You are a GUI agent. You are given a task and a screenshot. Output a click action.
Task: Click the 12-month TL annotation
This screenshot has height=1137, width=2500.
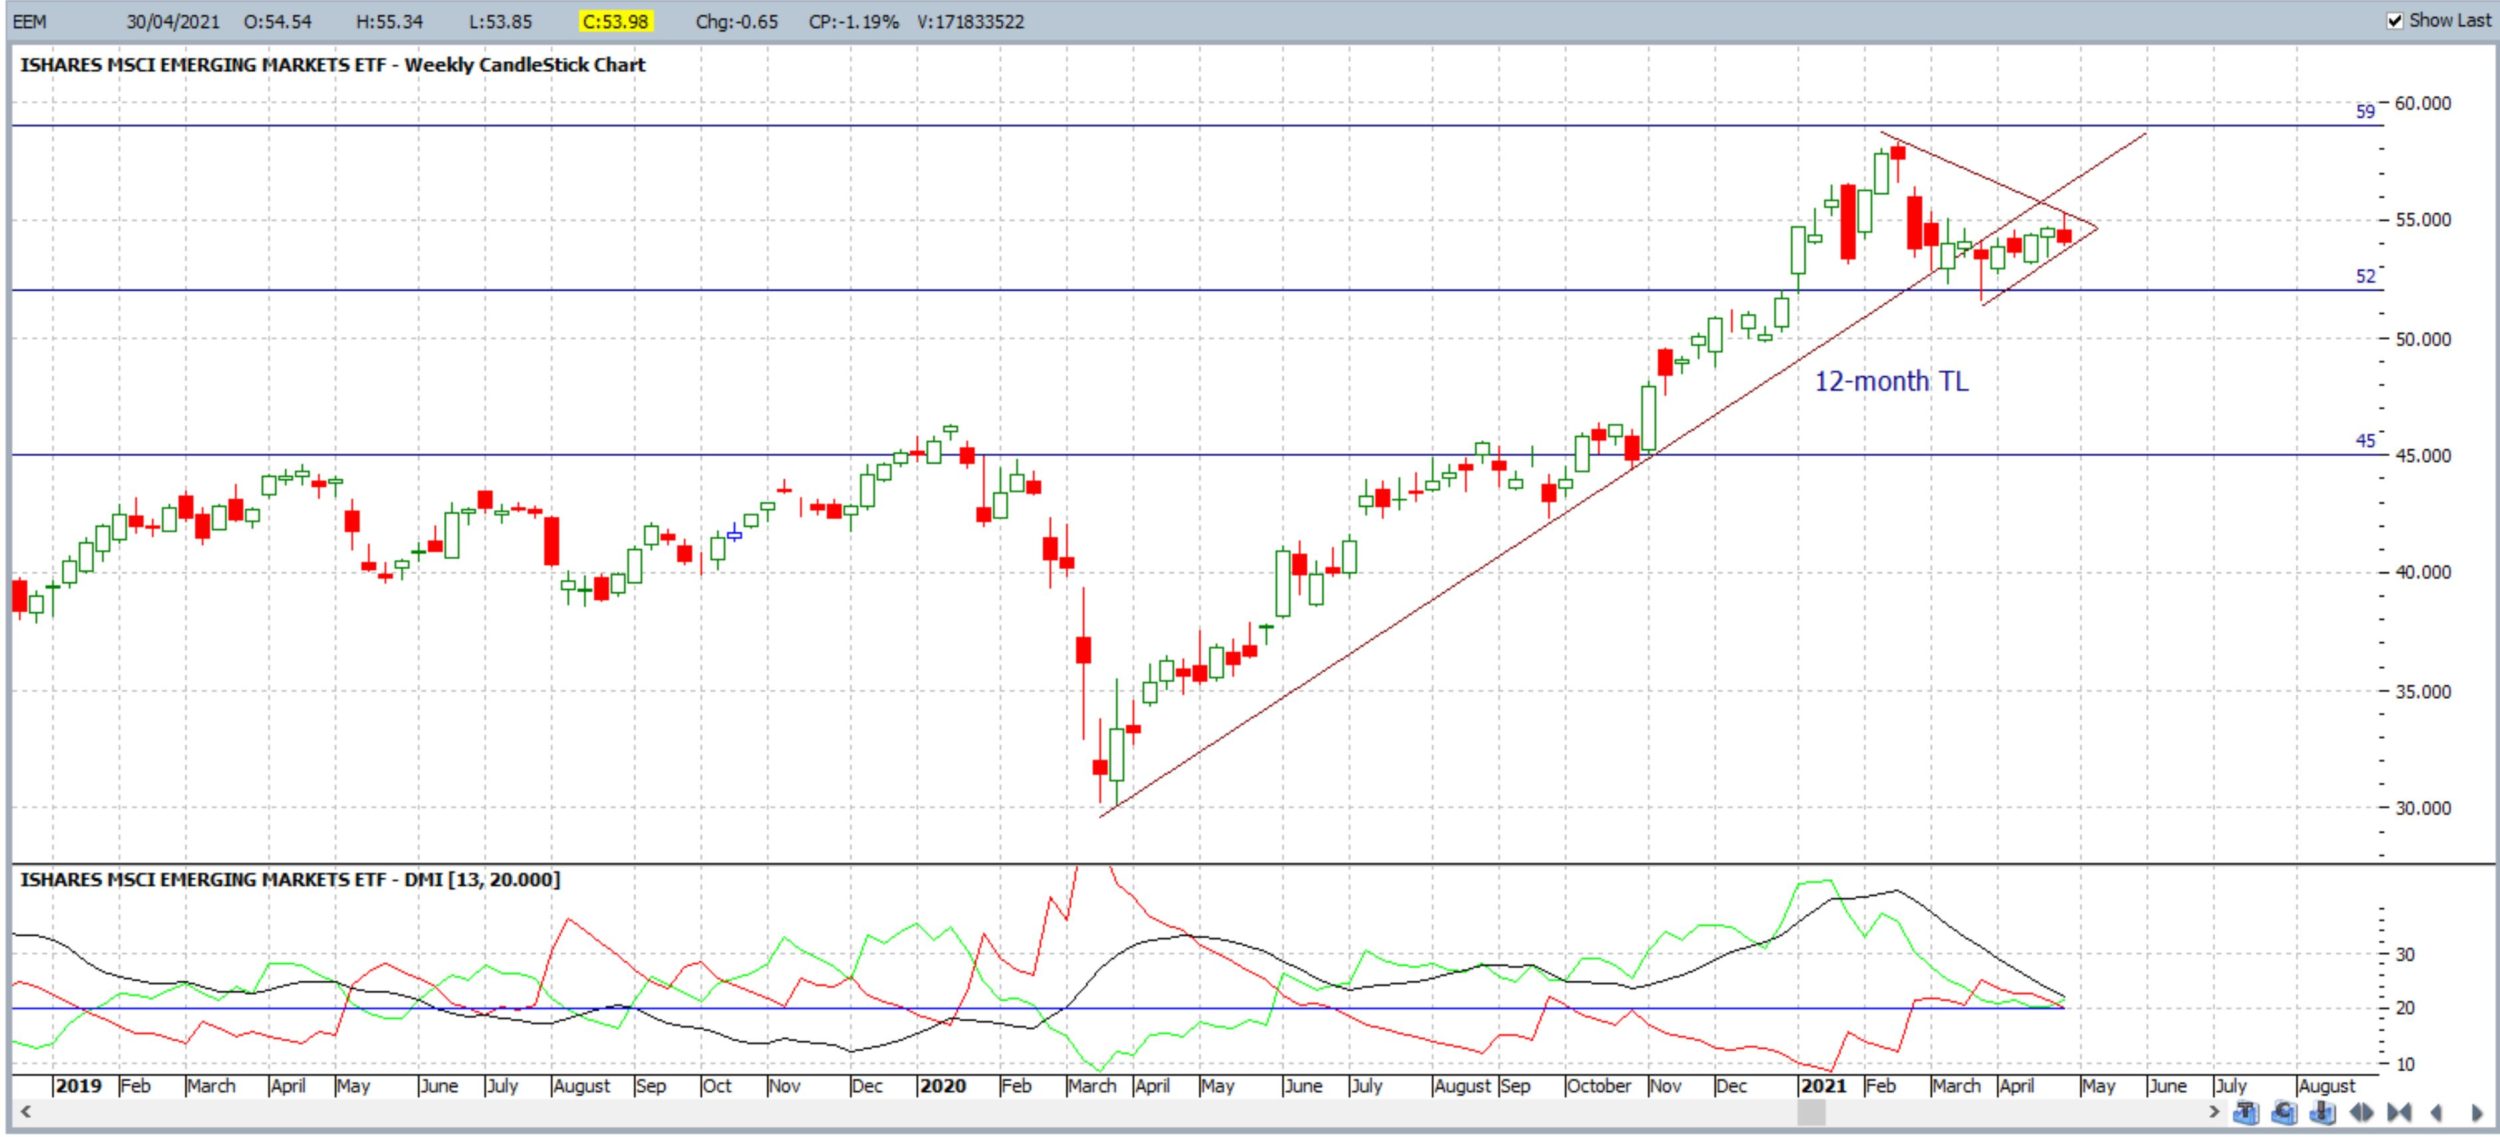tap(1891, 381)
